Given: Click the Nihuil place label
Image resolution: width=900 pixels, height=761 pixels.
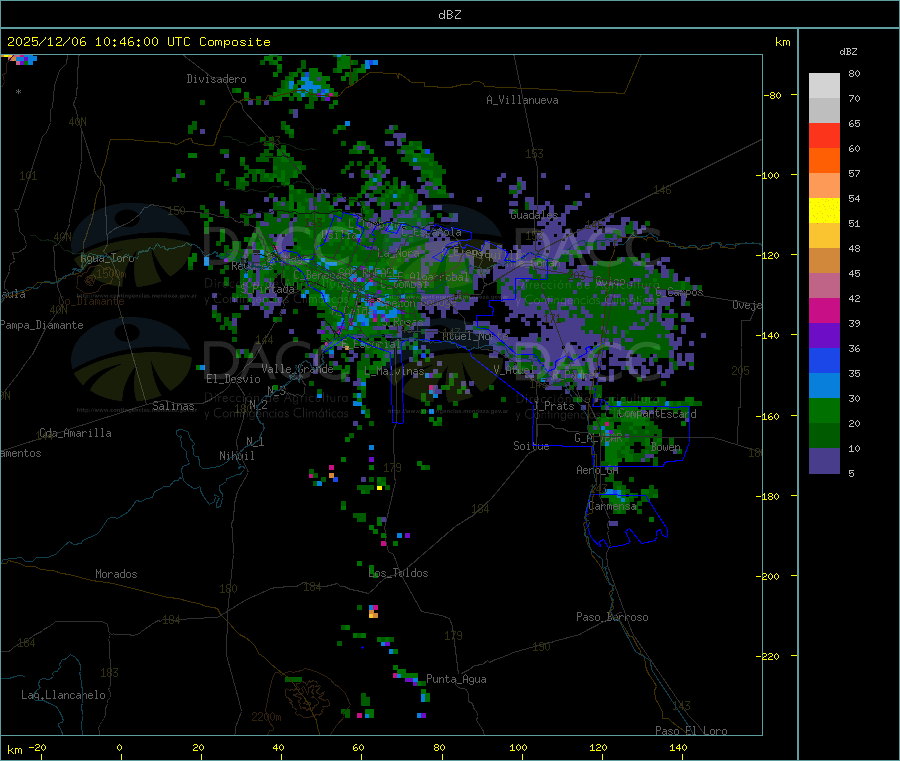Looking at the screenshot, I should pyautogui.click(x=236, y=456).
